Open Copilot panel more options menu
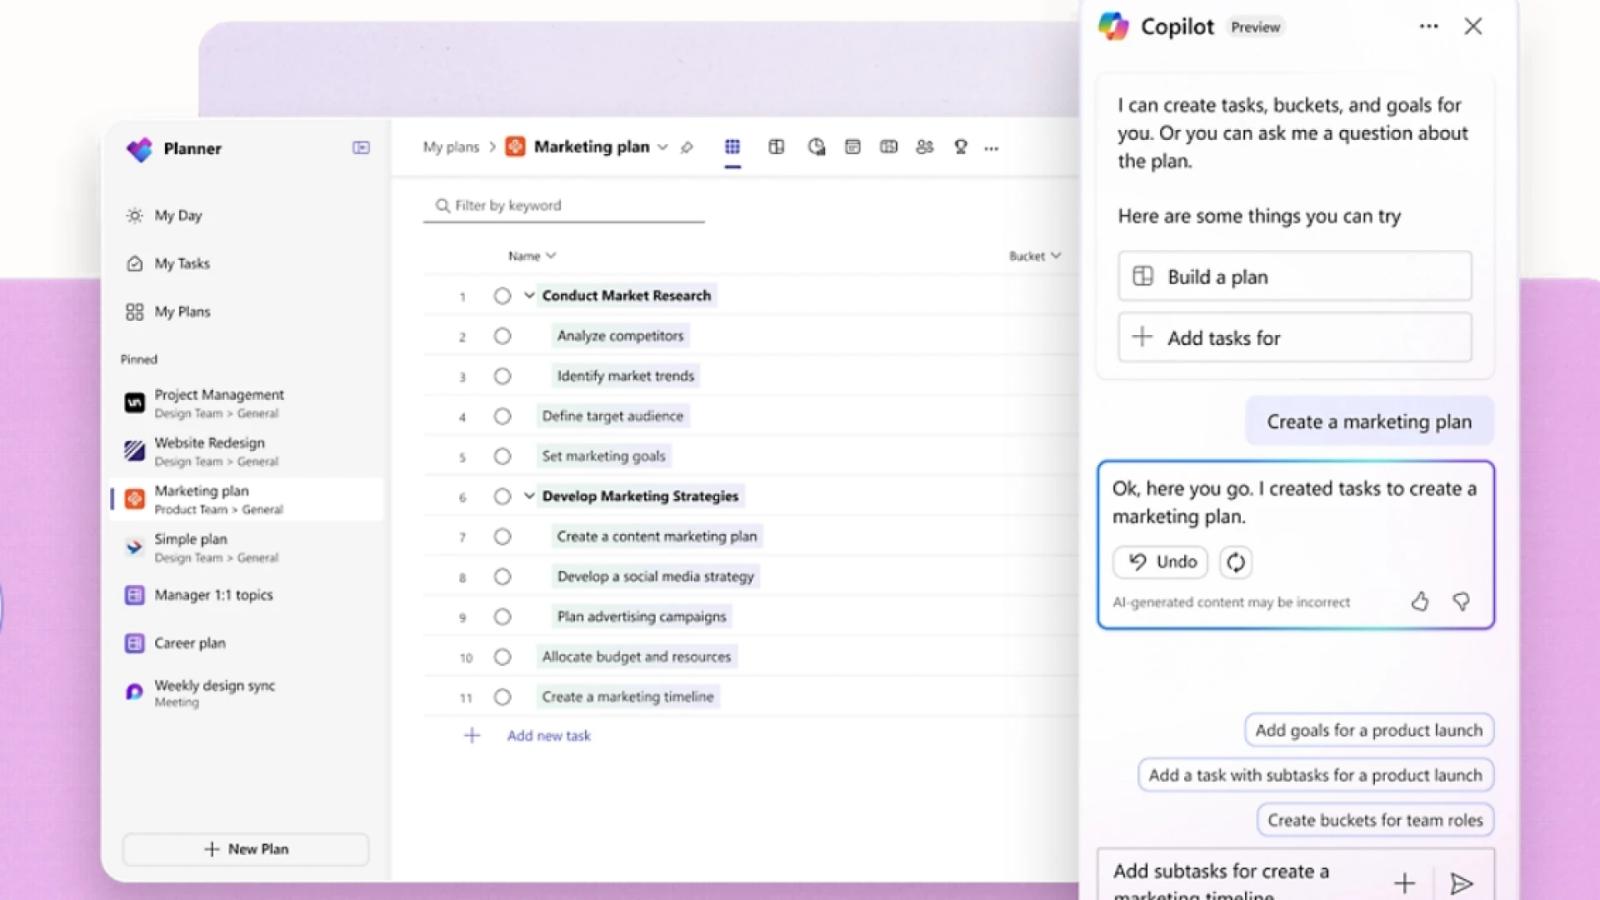 click(1429, 26)
